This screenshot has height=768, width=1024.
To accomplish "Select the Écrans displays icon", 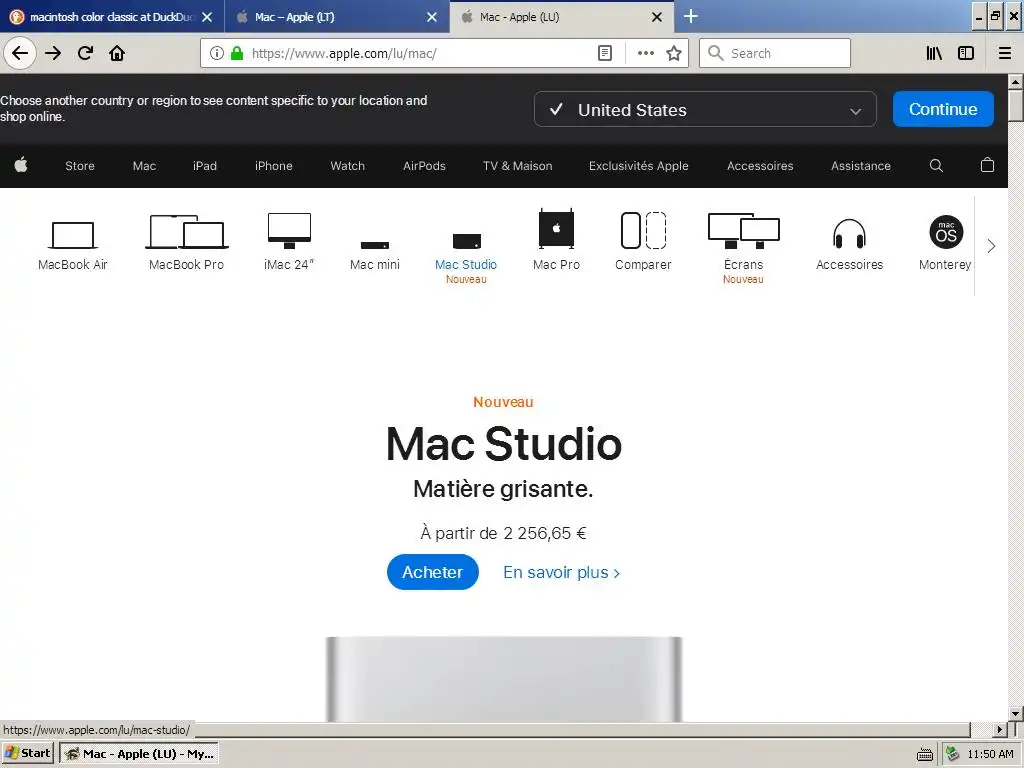I will [744, 231].
